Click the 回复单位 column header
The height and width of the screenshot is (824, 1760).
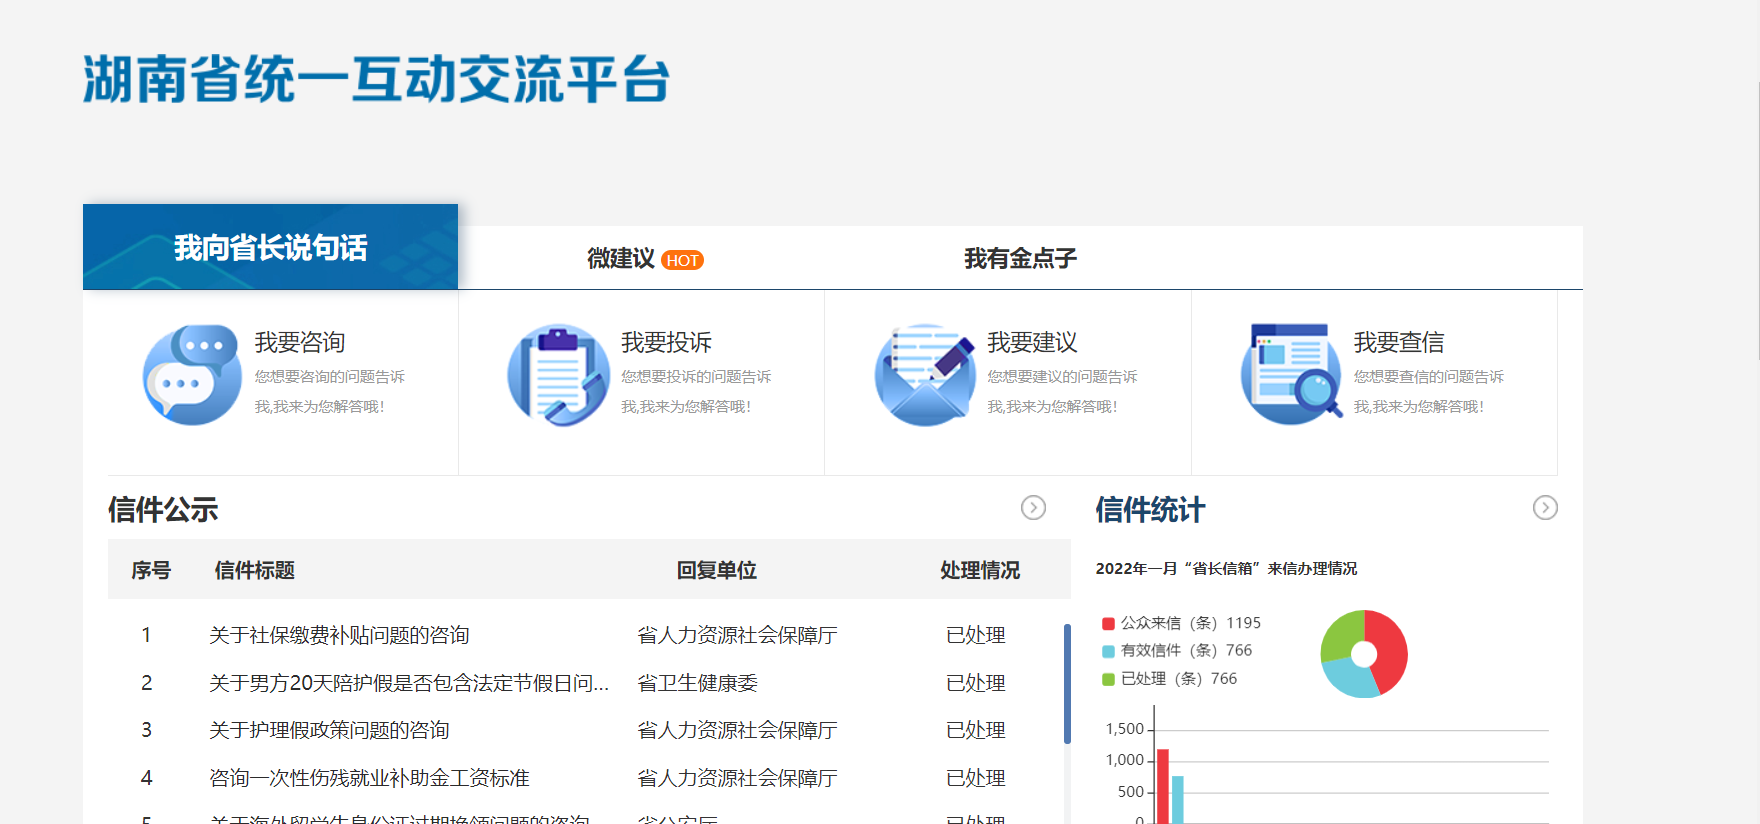click(x=717, y=570)
